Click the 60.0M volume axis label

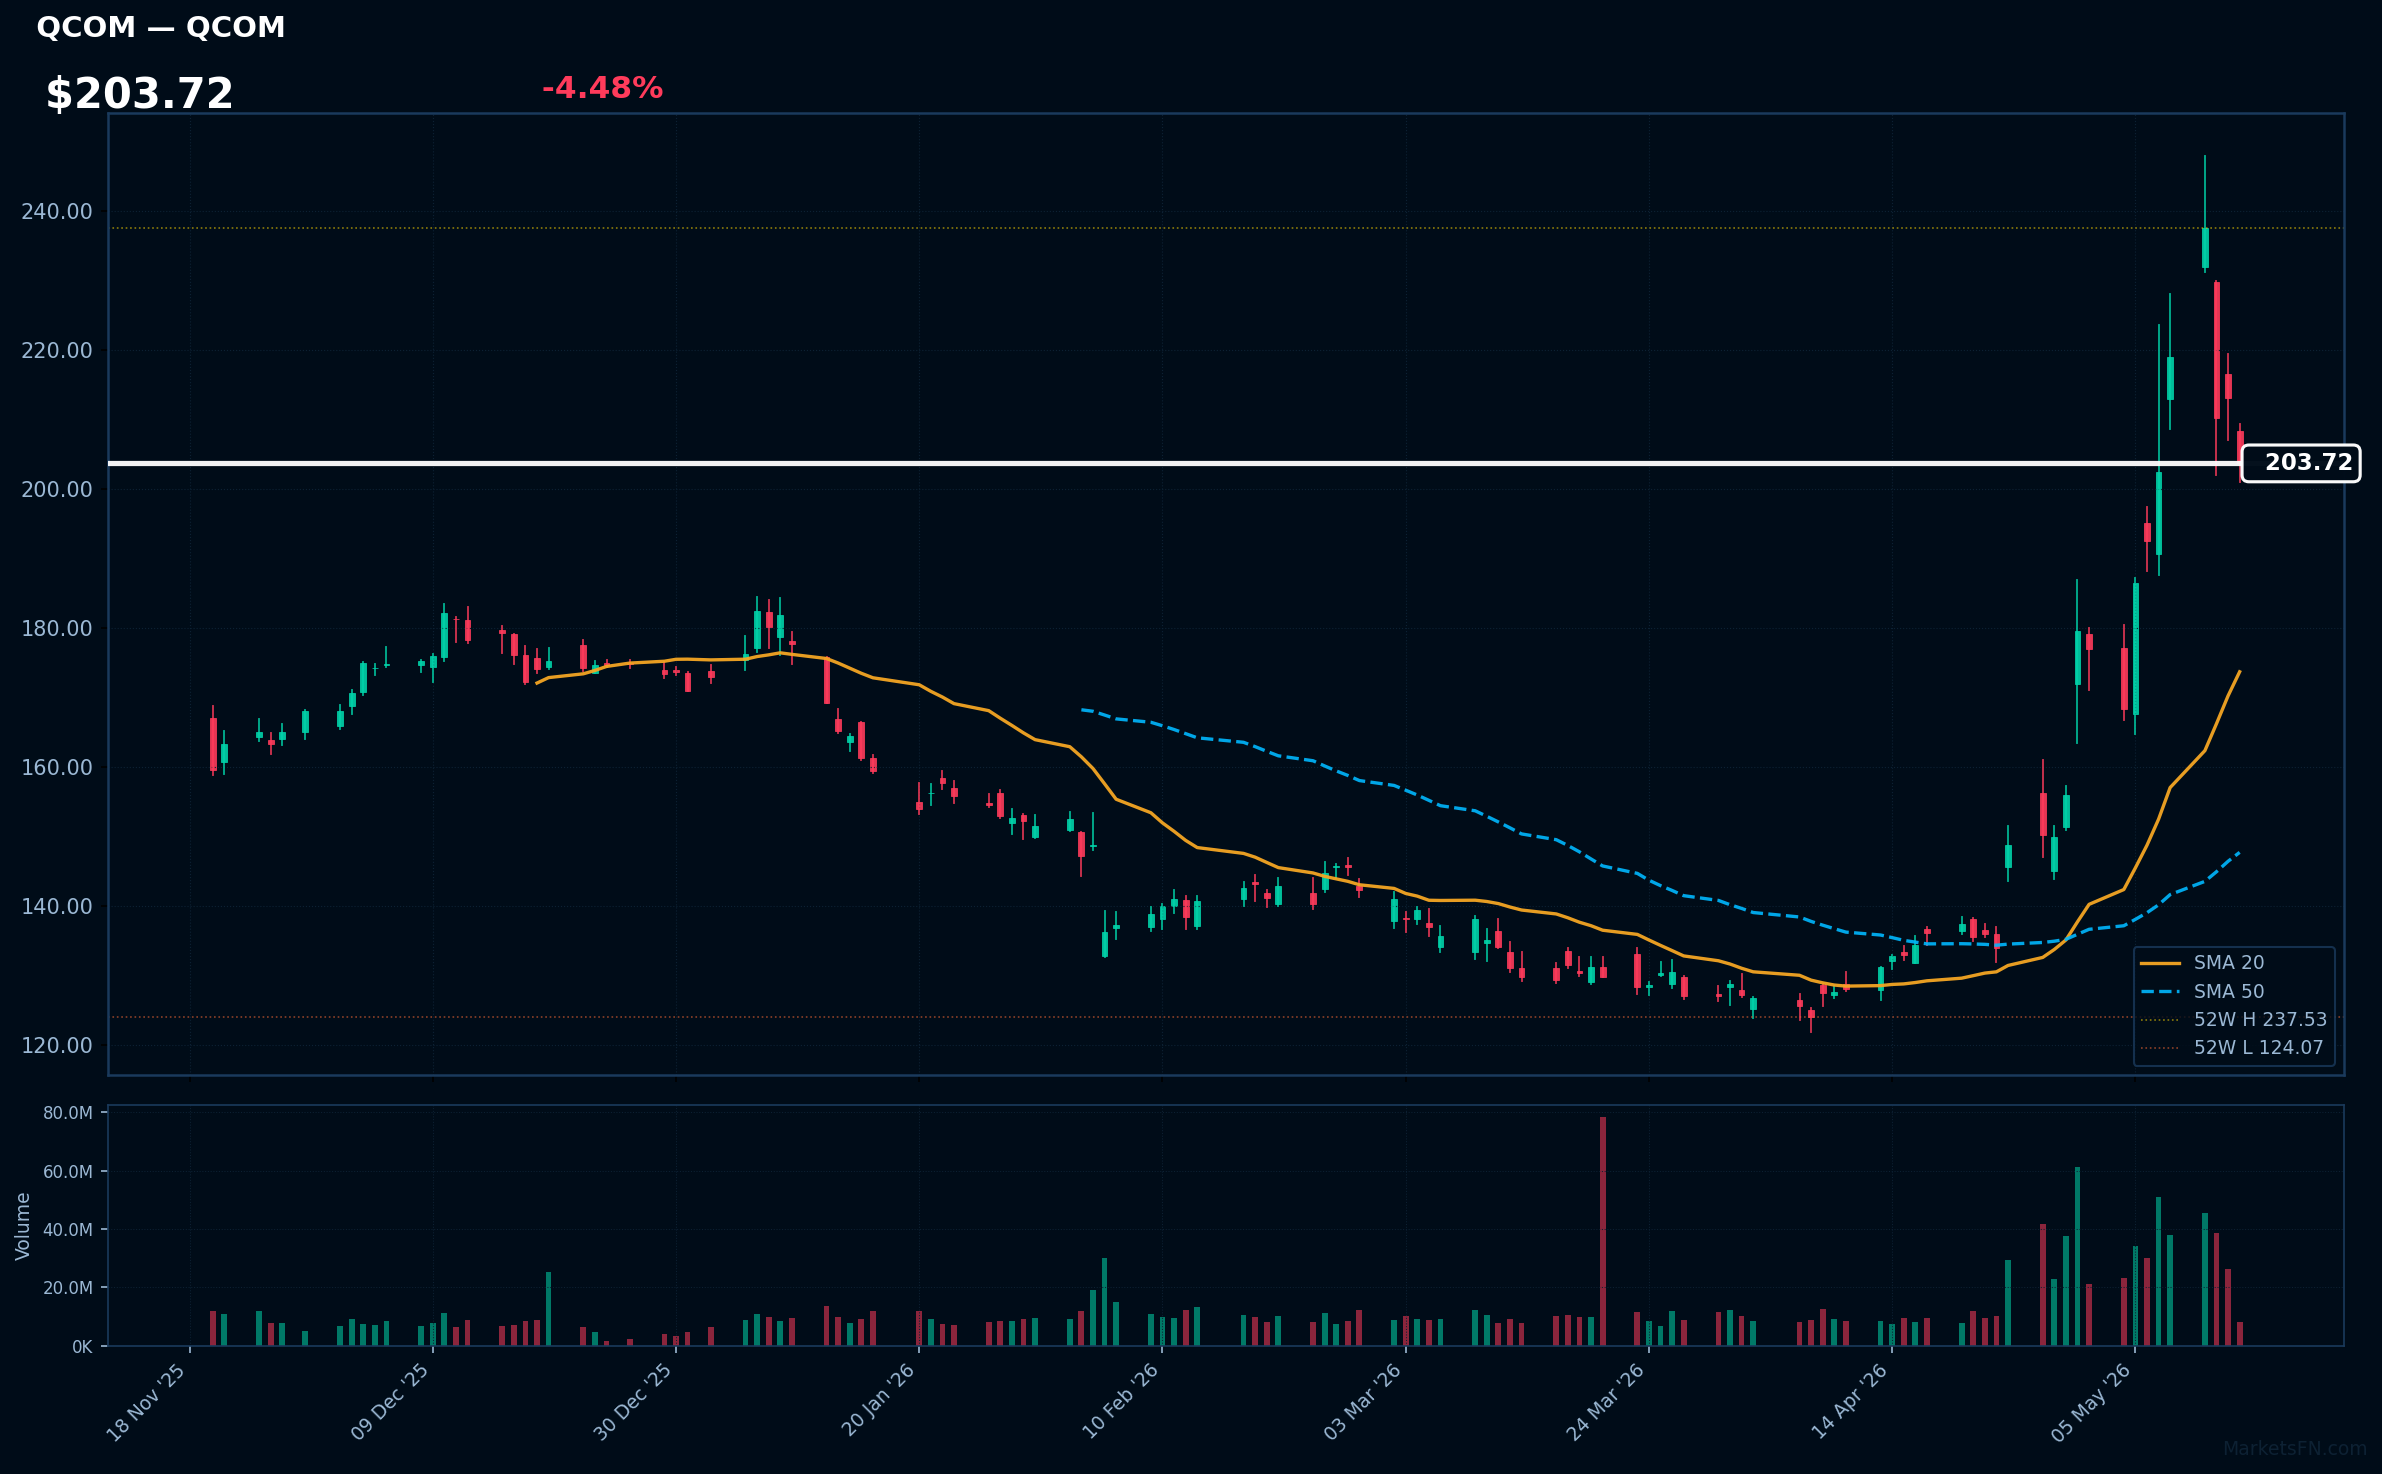click(68, 1172)
